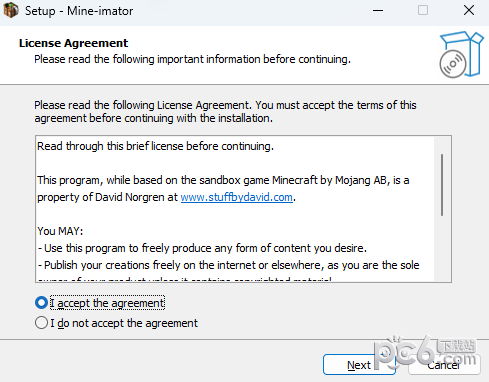Image resolution: width=489 pixels, height=382 pixels.
Task: Click the license text scrollbar thumb
Action: point(442,185)
